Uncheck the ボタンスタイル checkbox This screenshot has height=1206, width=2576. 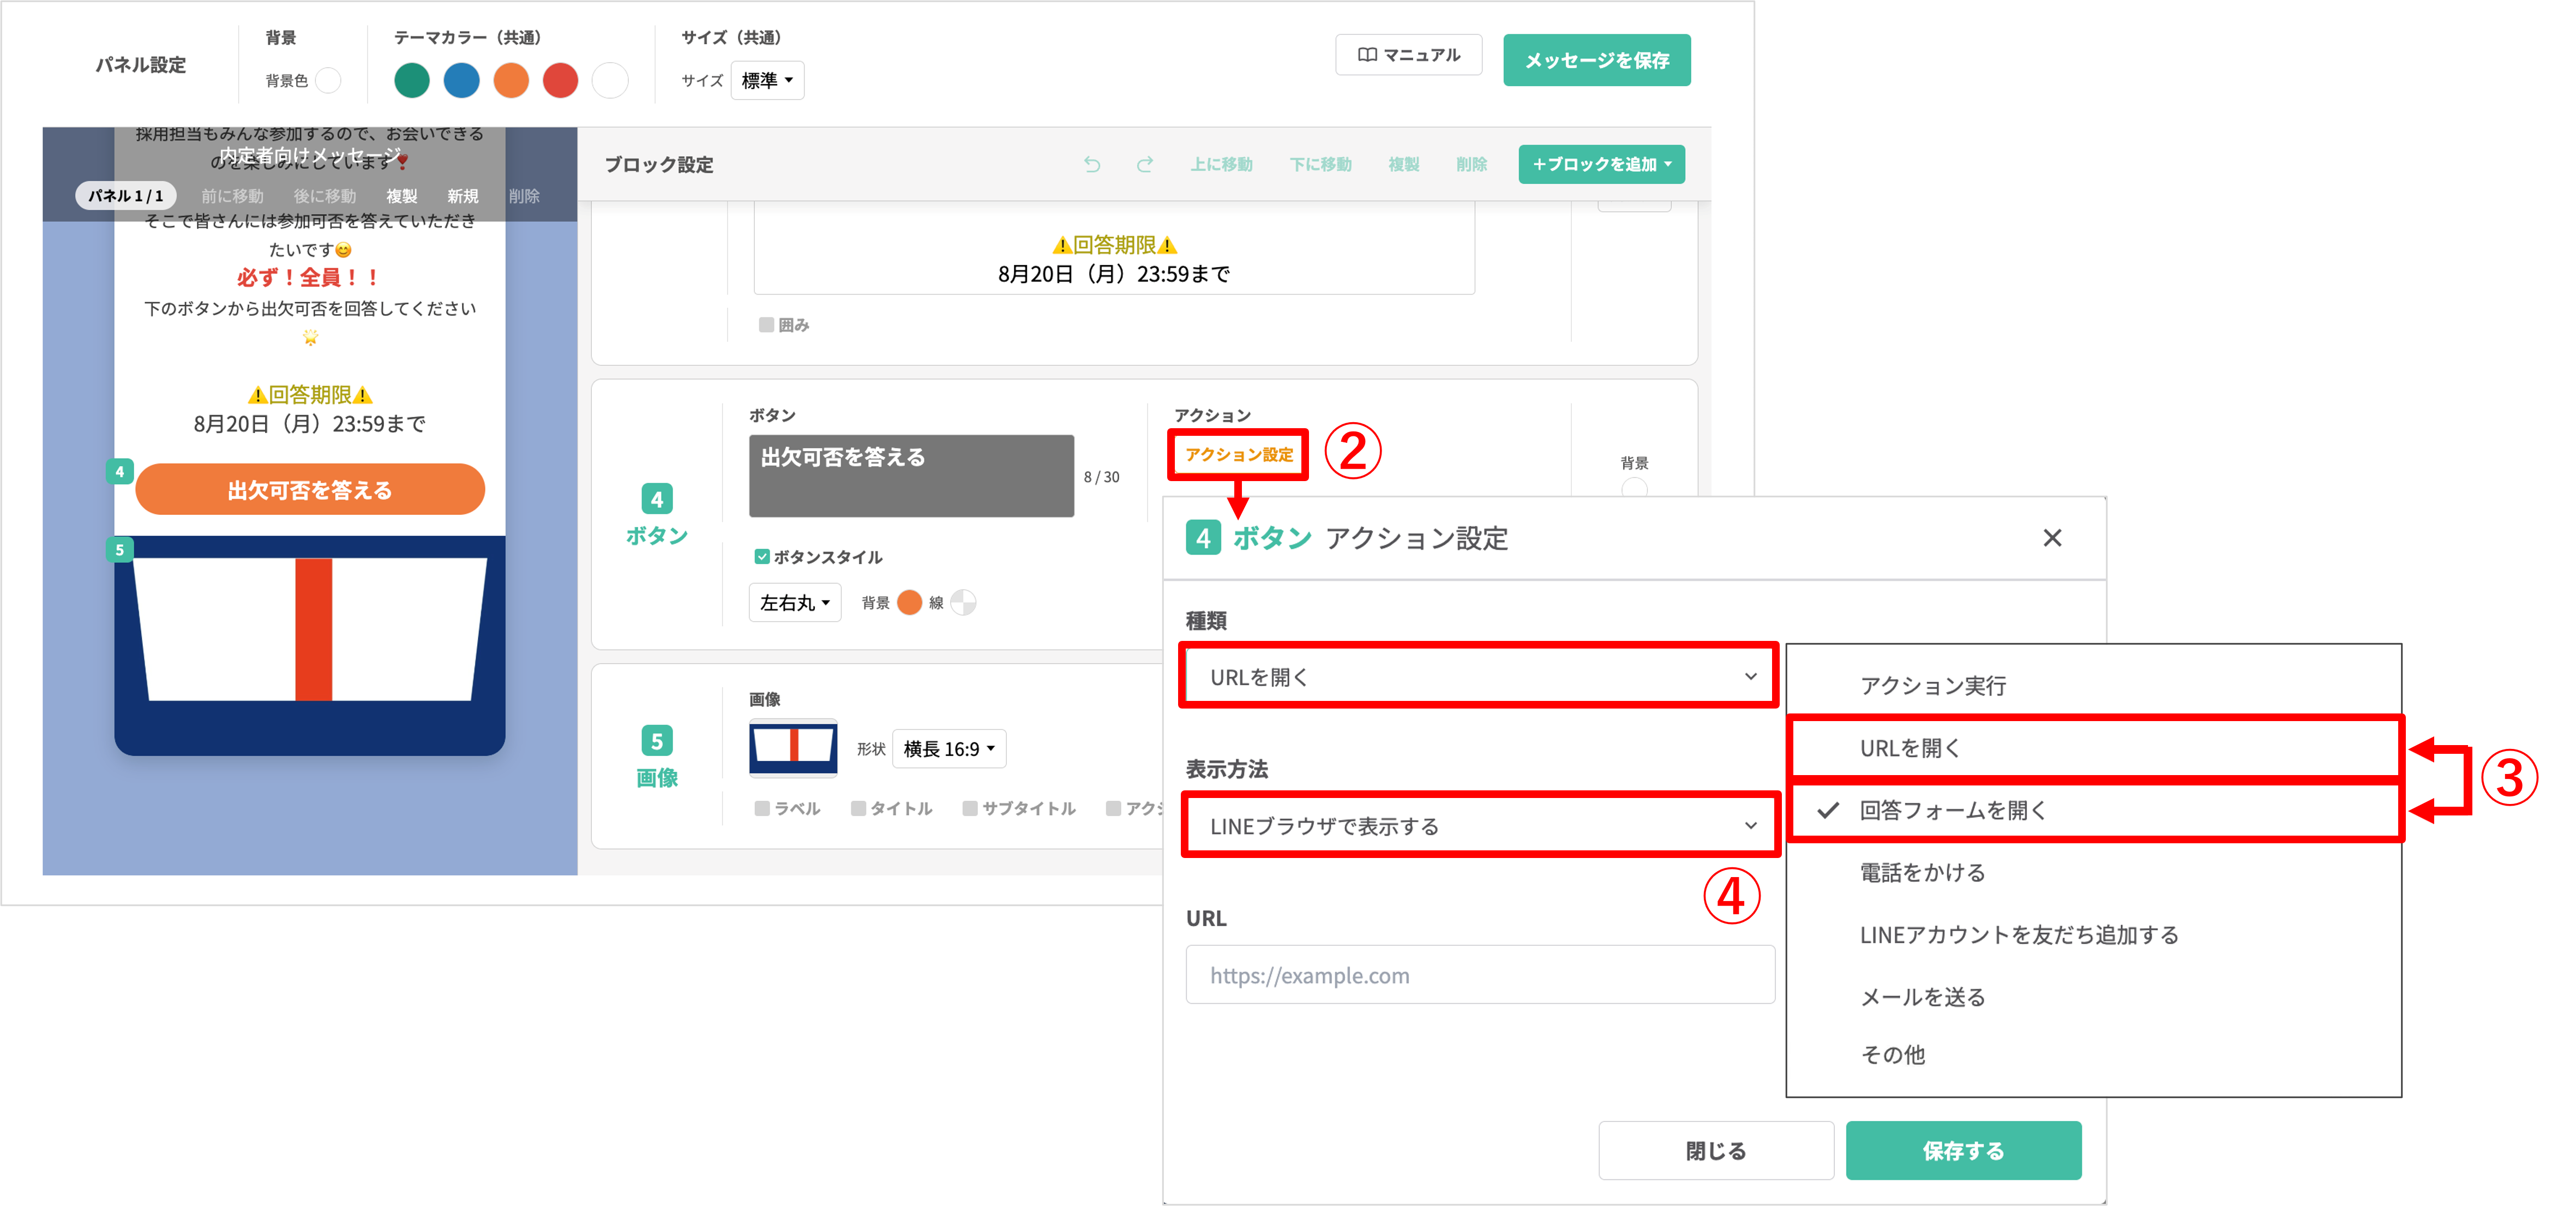pos(761,557)
